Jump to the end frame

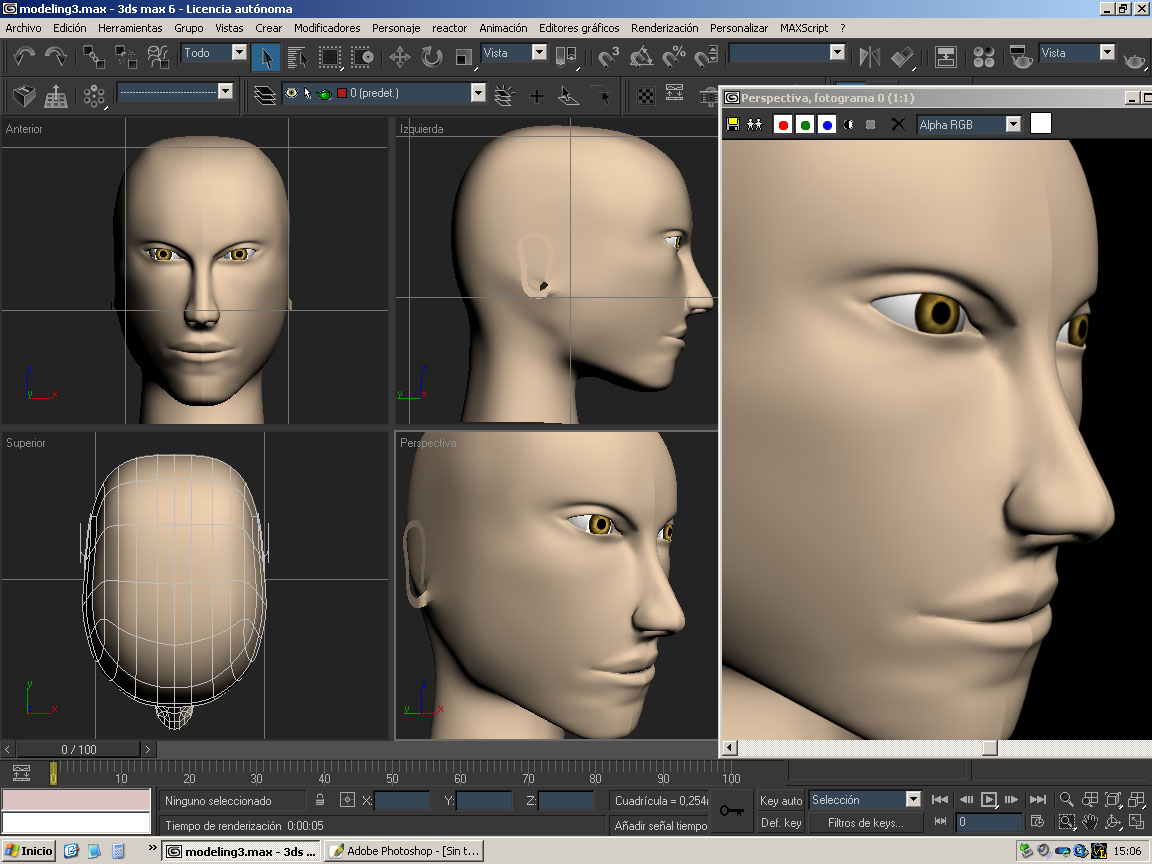[1037, 799]
